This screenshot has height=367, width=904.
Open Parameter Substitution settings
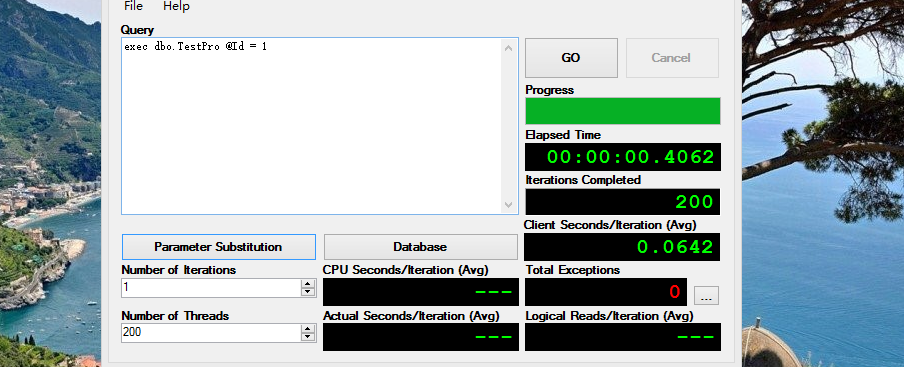point(219,247)
